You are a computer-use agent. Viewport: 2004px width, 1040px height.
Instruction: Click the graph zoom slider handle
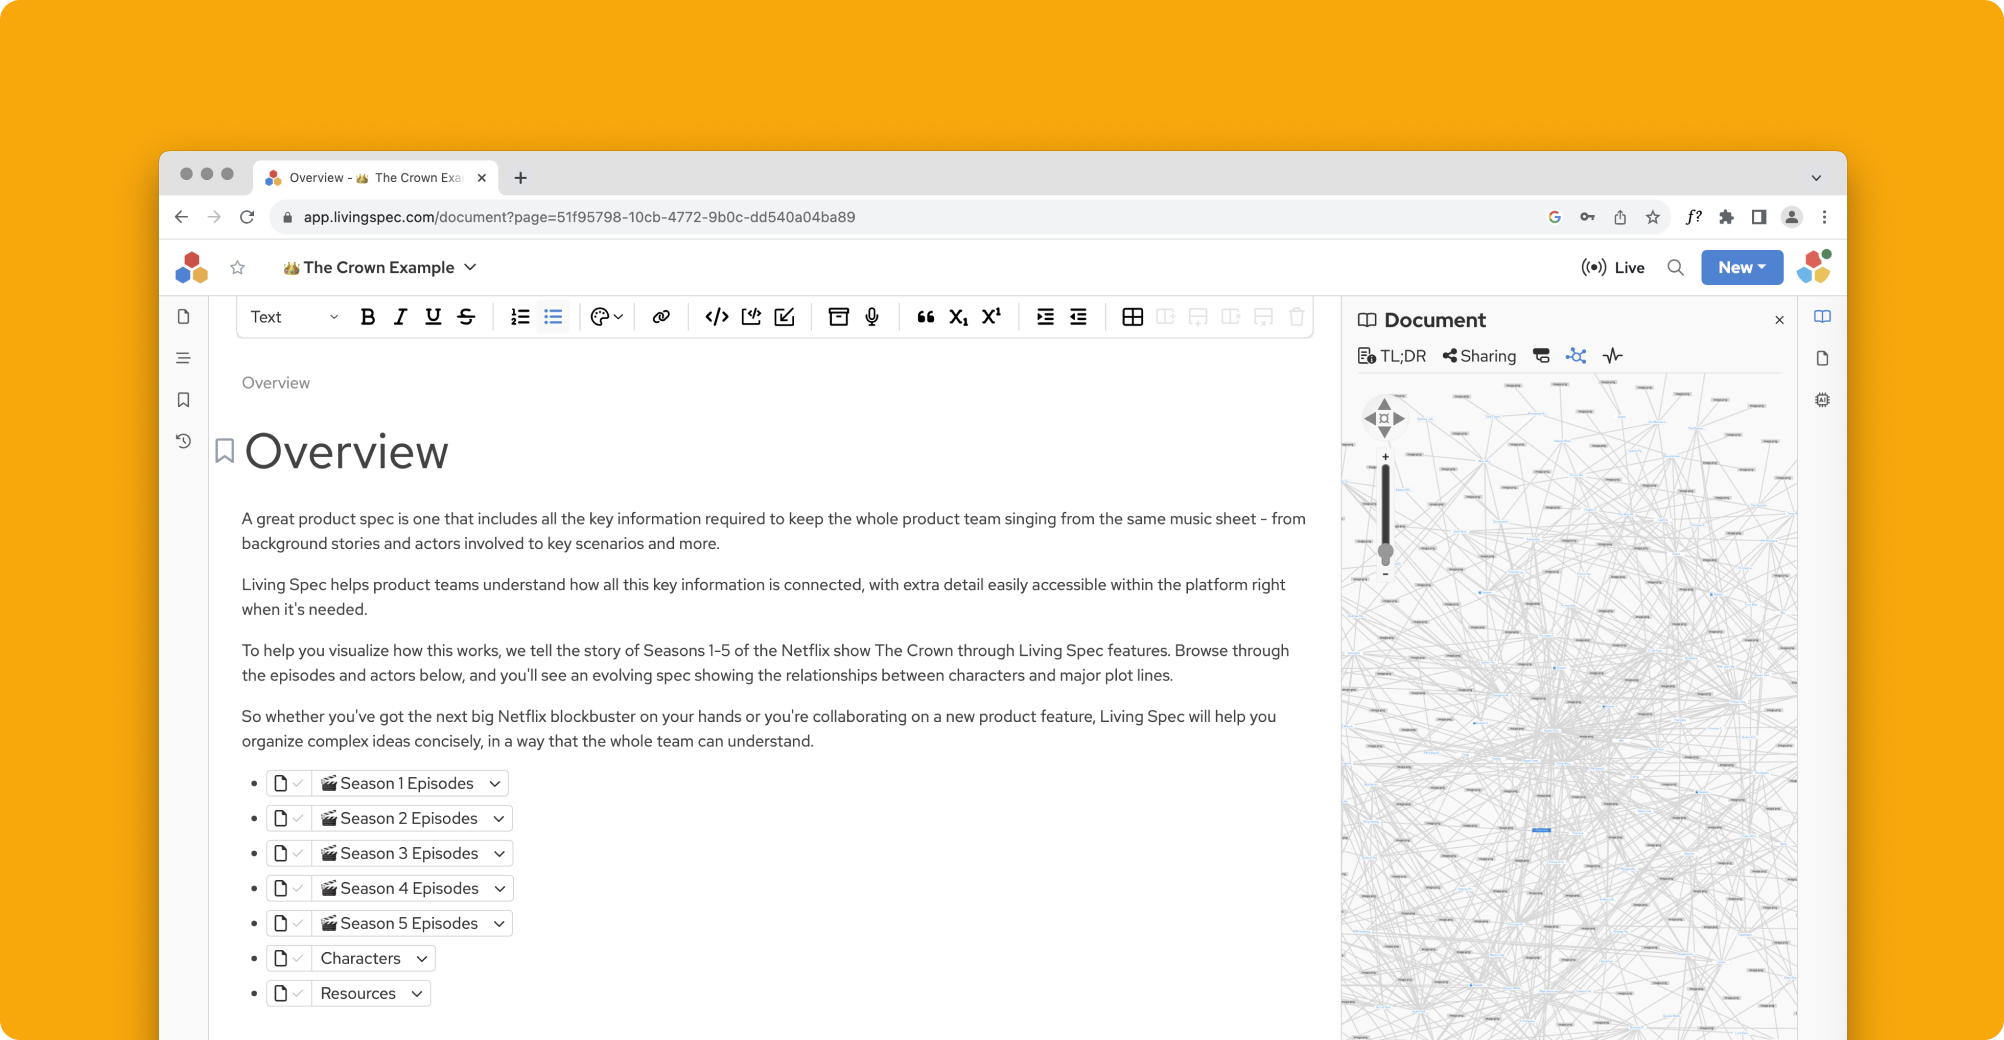pos(1385,552)
